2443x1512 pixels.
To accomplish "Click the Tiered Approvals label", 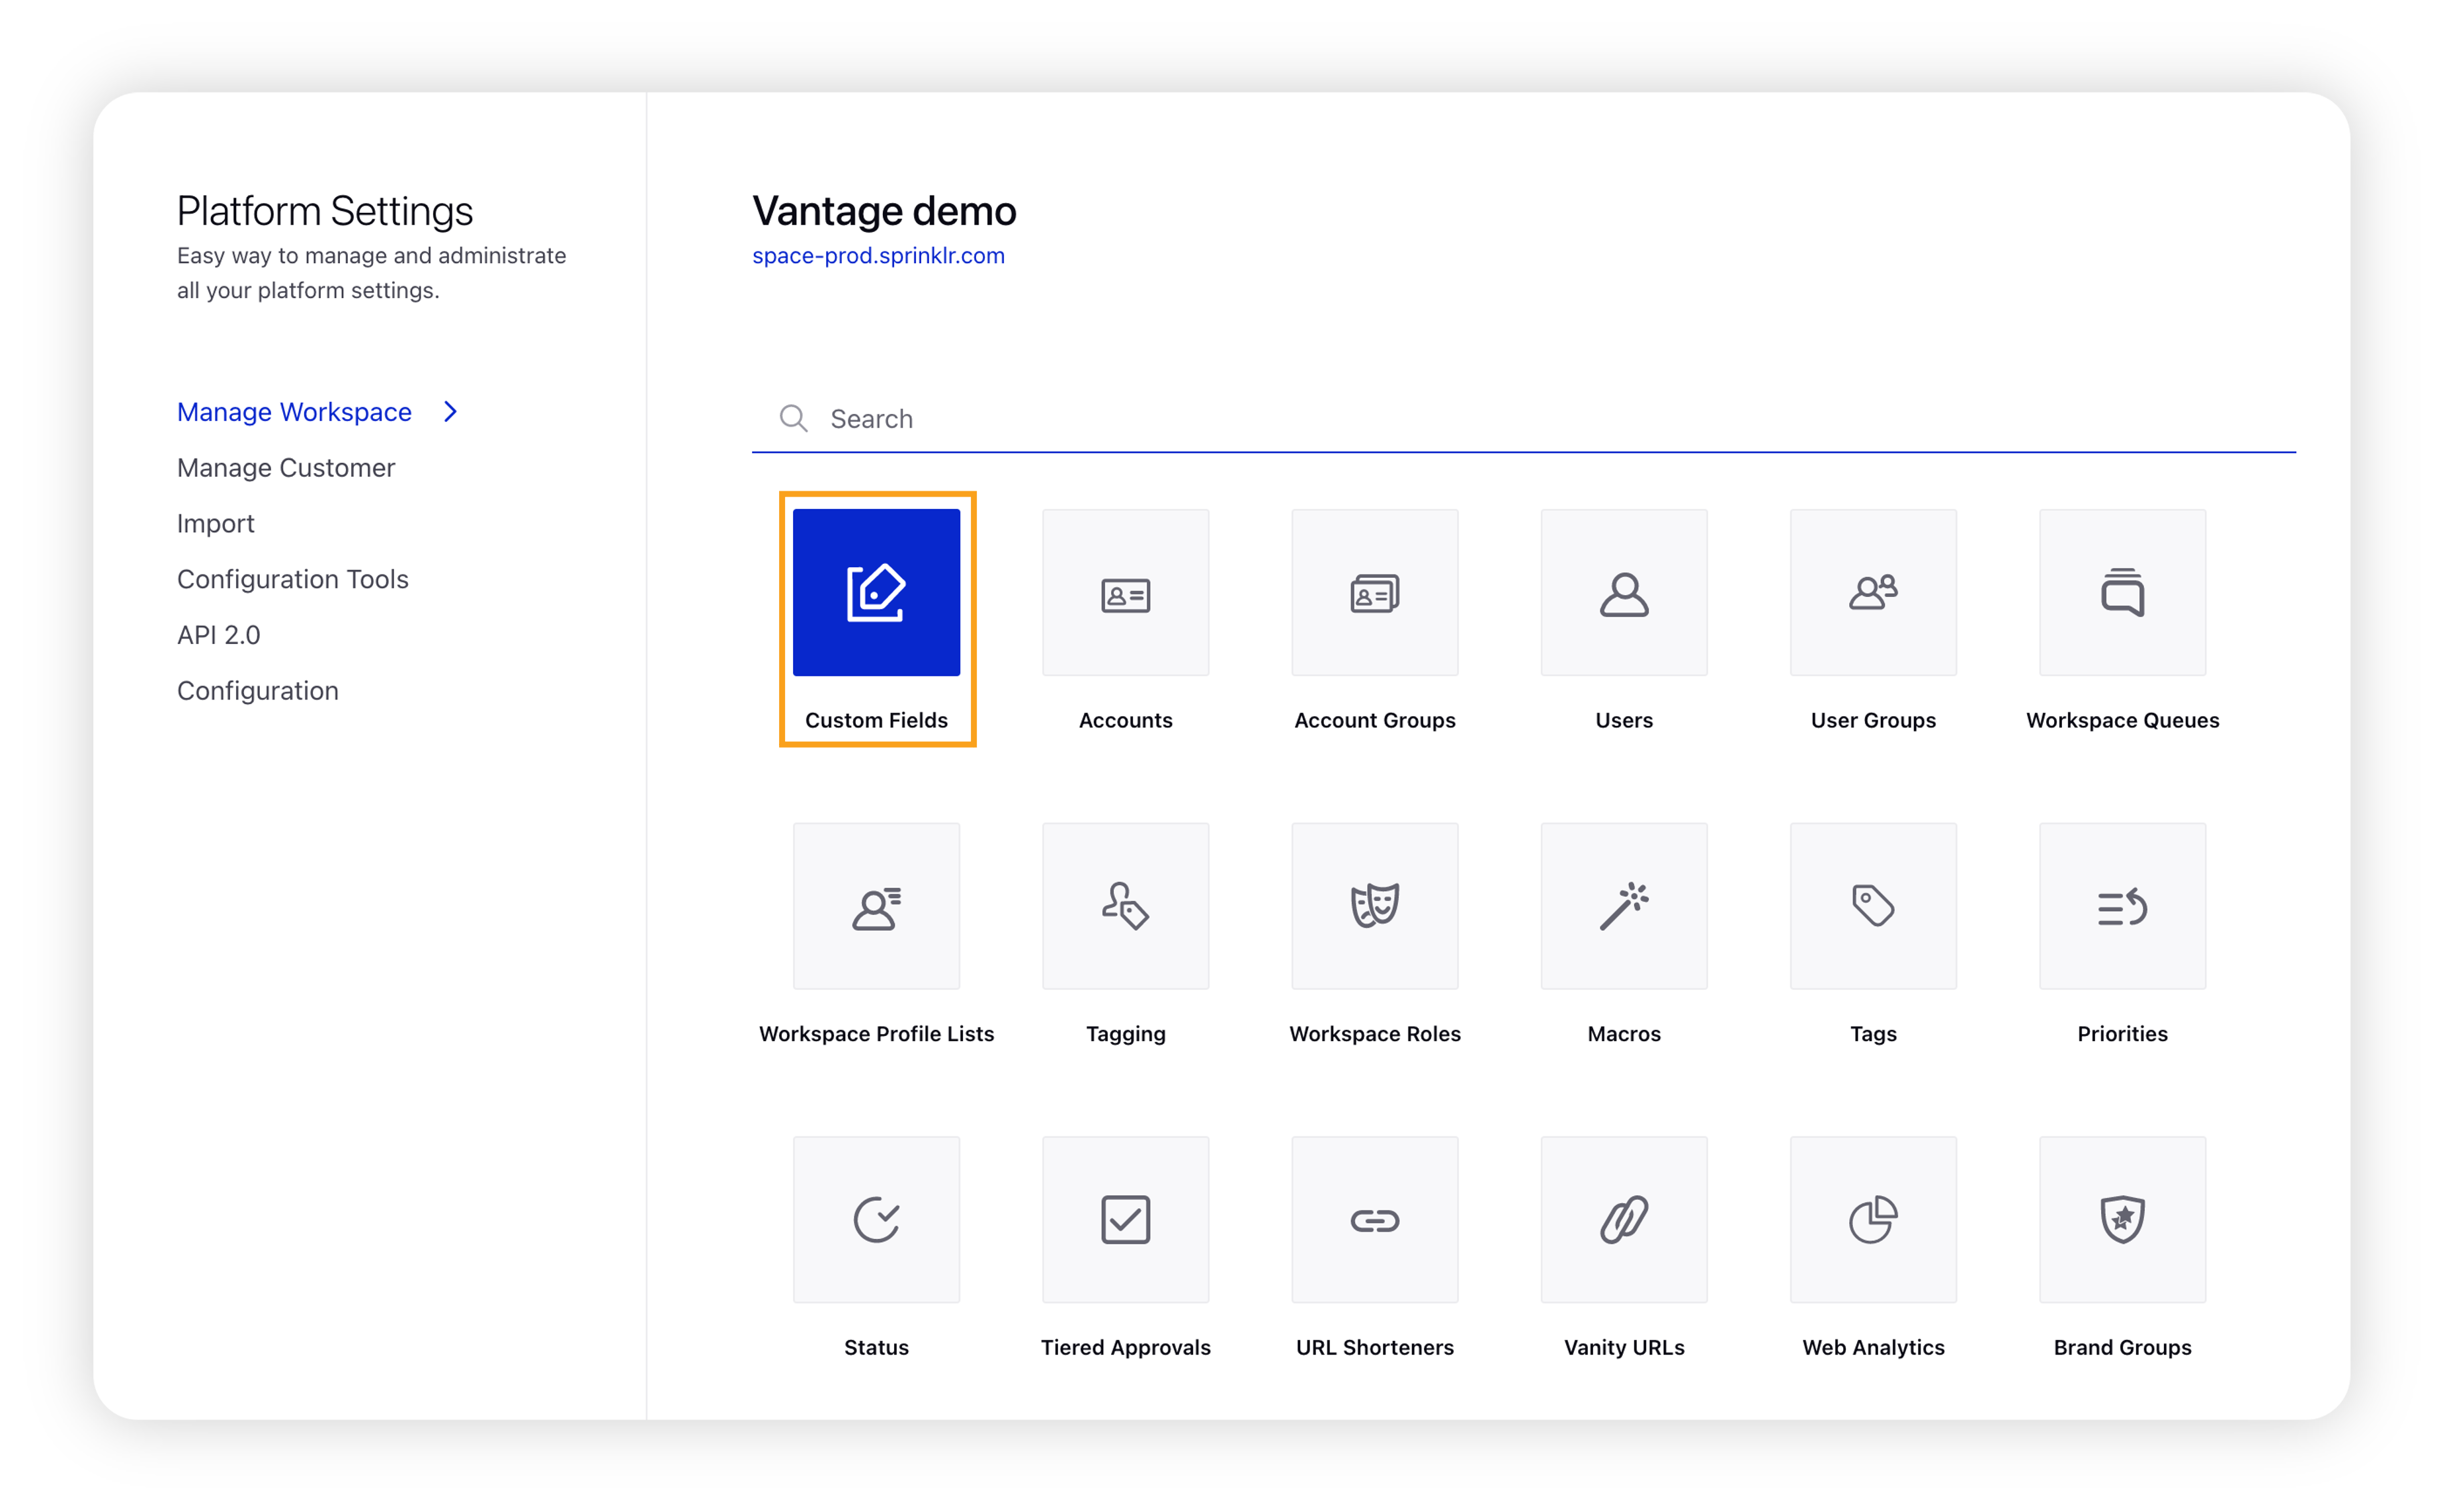I will click(1125, 1347).
